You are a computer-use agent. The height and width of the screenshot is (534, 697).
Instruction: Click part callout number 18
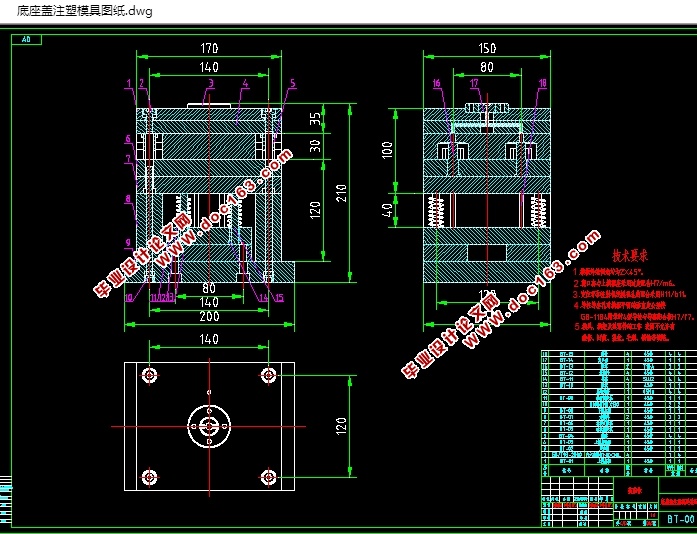[x=542, y=83]
